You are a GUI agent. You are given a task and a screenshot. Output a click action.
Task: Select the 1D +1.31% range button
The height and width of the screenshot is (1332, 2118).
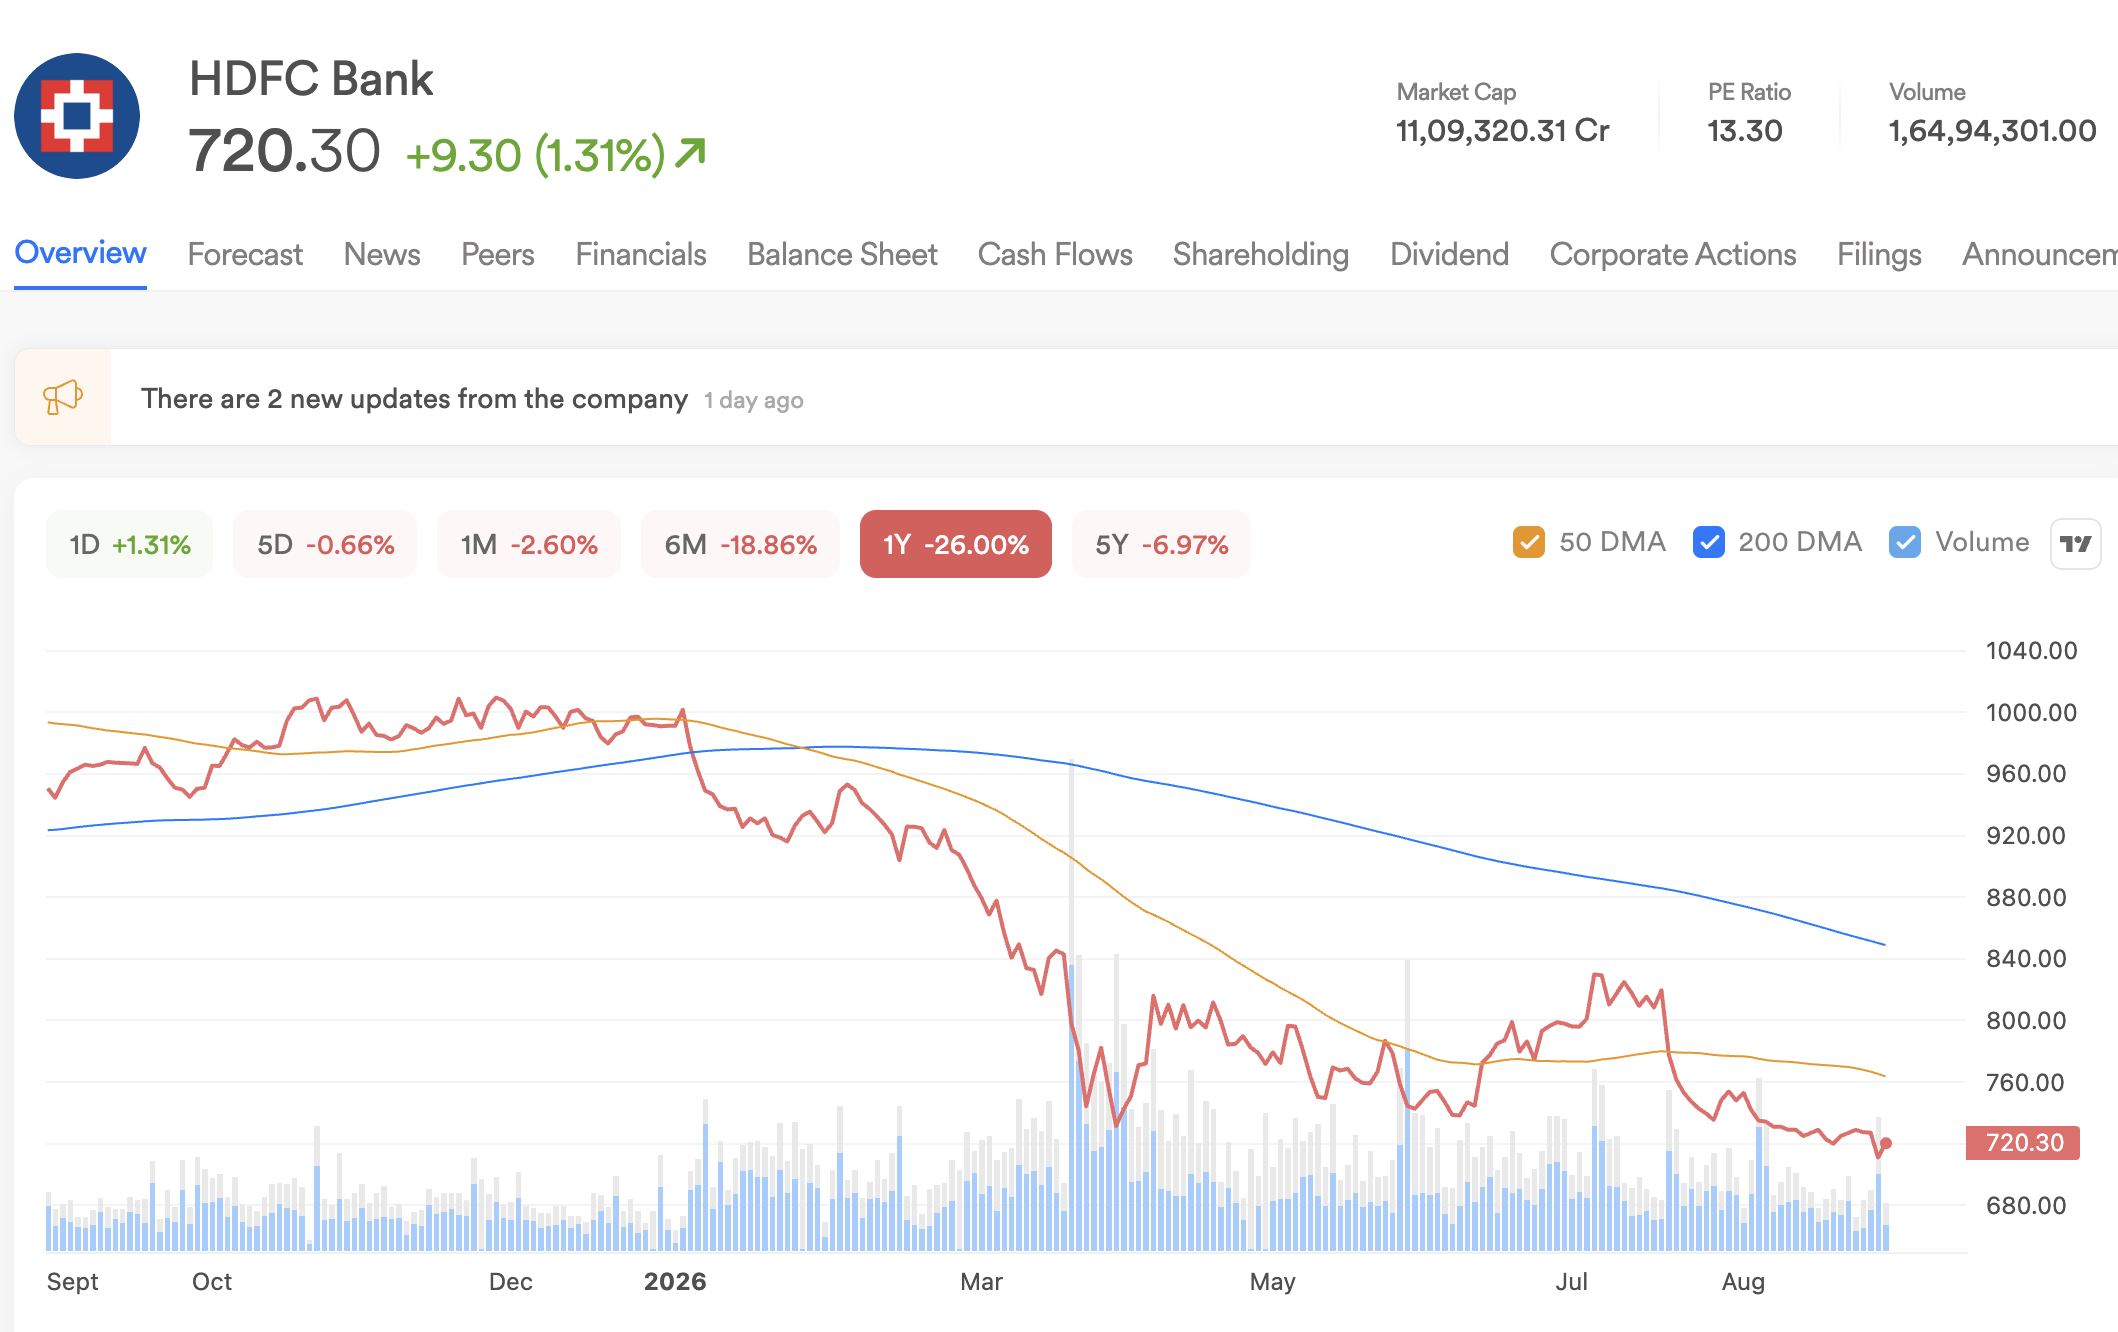[x=130, y=544]
